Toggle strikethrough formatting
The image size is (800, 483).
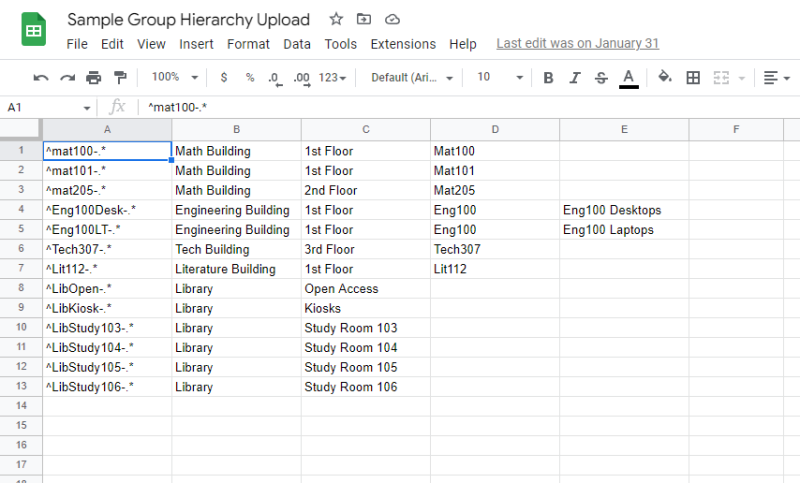(x=601, y=78)
